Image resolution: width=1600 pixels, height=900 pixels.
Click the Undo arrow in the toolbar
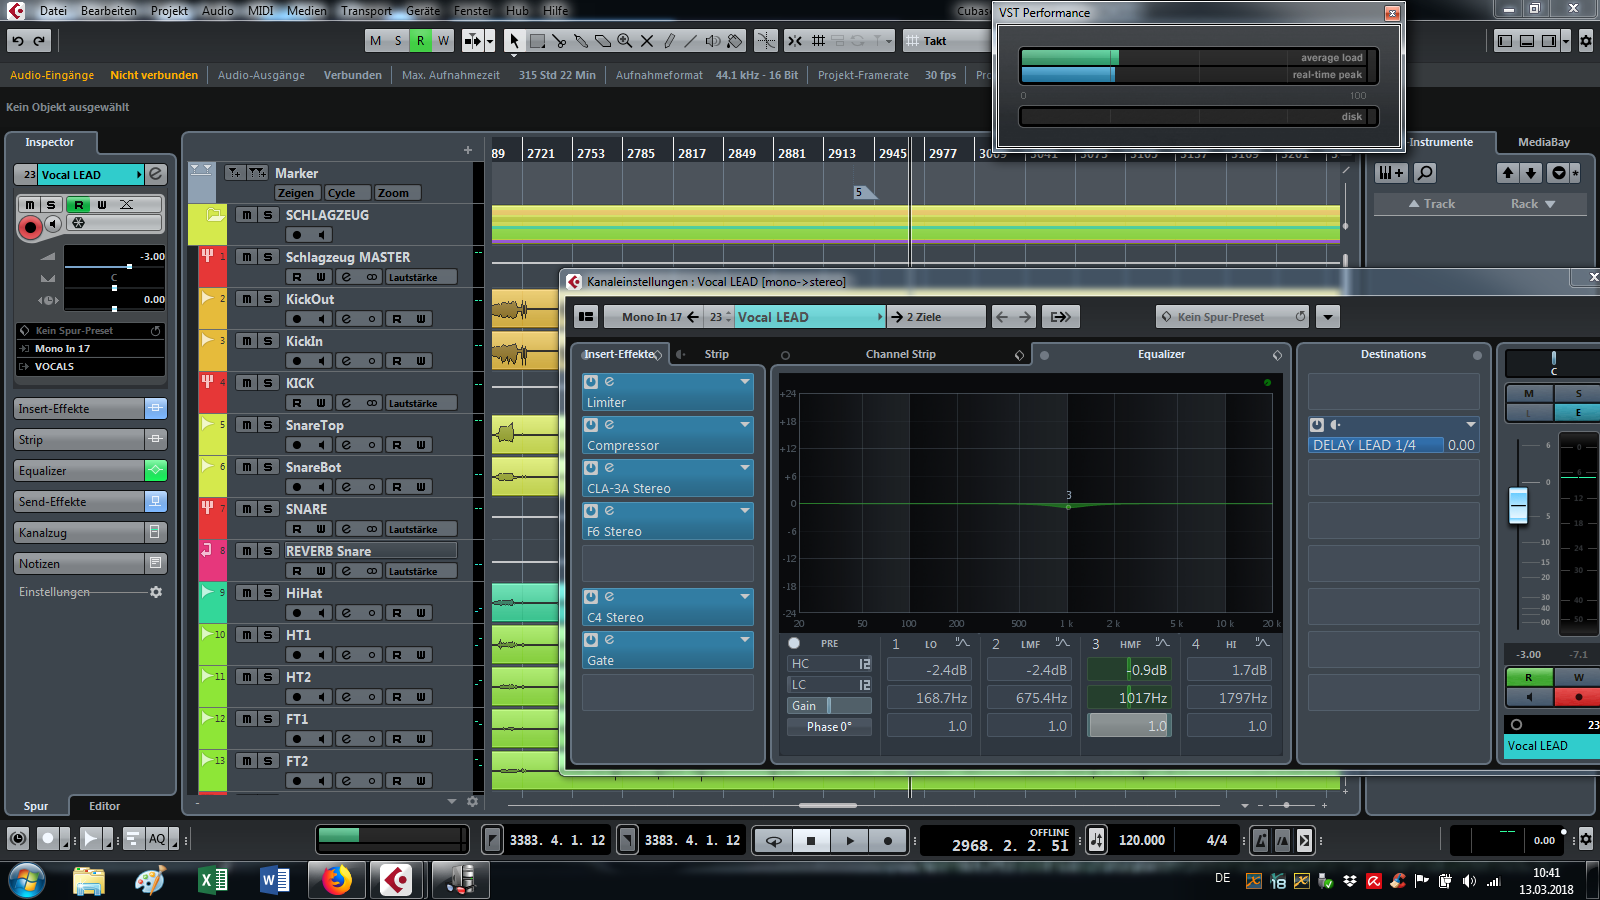pos(17,41)
